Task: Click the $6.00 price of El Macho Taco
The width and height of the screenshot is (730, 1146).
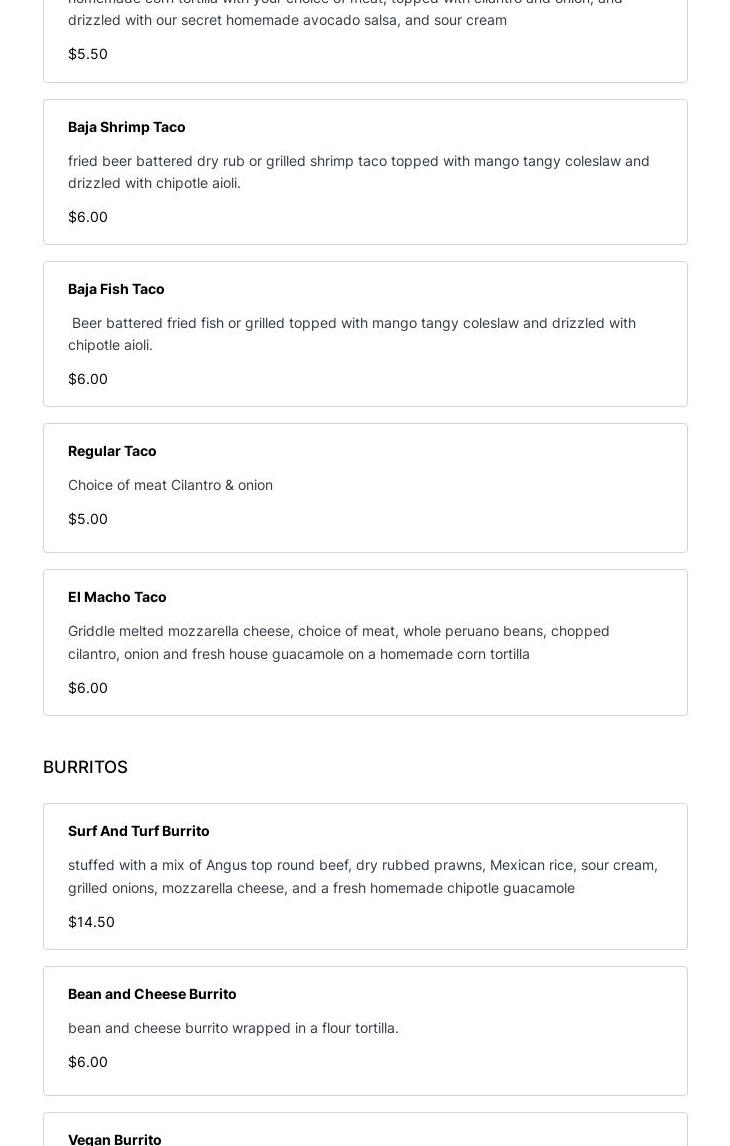Action: [x=88, y=688]
